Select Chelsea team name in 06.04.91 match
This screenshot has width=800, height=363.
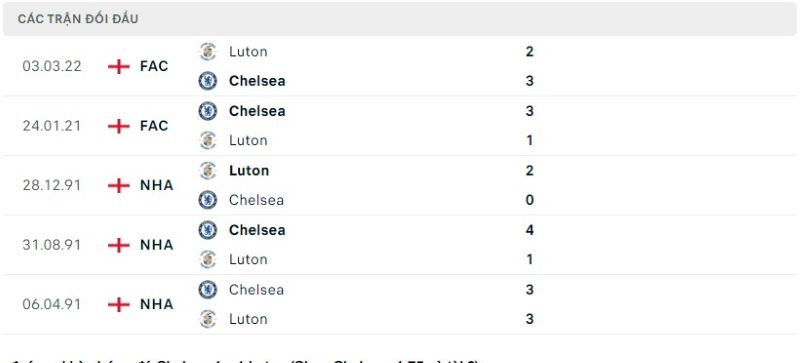coord(256,289)
